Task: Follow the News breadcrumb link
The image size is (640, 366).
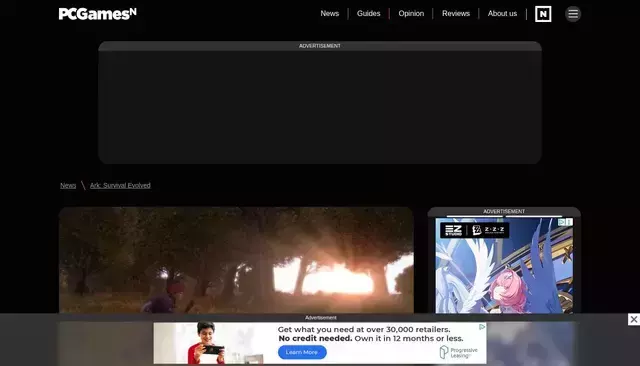Action: [68, 185]
